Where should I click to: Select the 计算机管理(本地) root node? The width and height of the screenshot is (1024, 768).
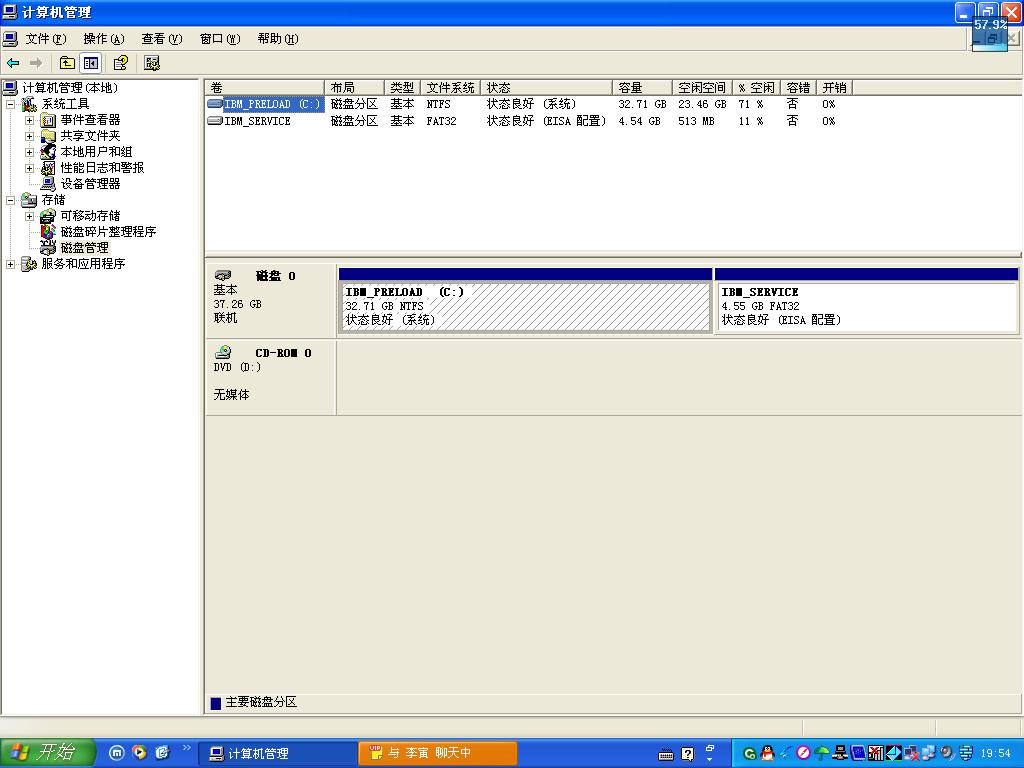70,88
